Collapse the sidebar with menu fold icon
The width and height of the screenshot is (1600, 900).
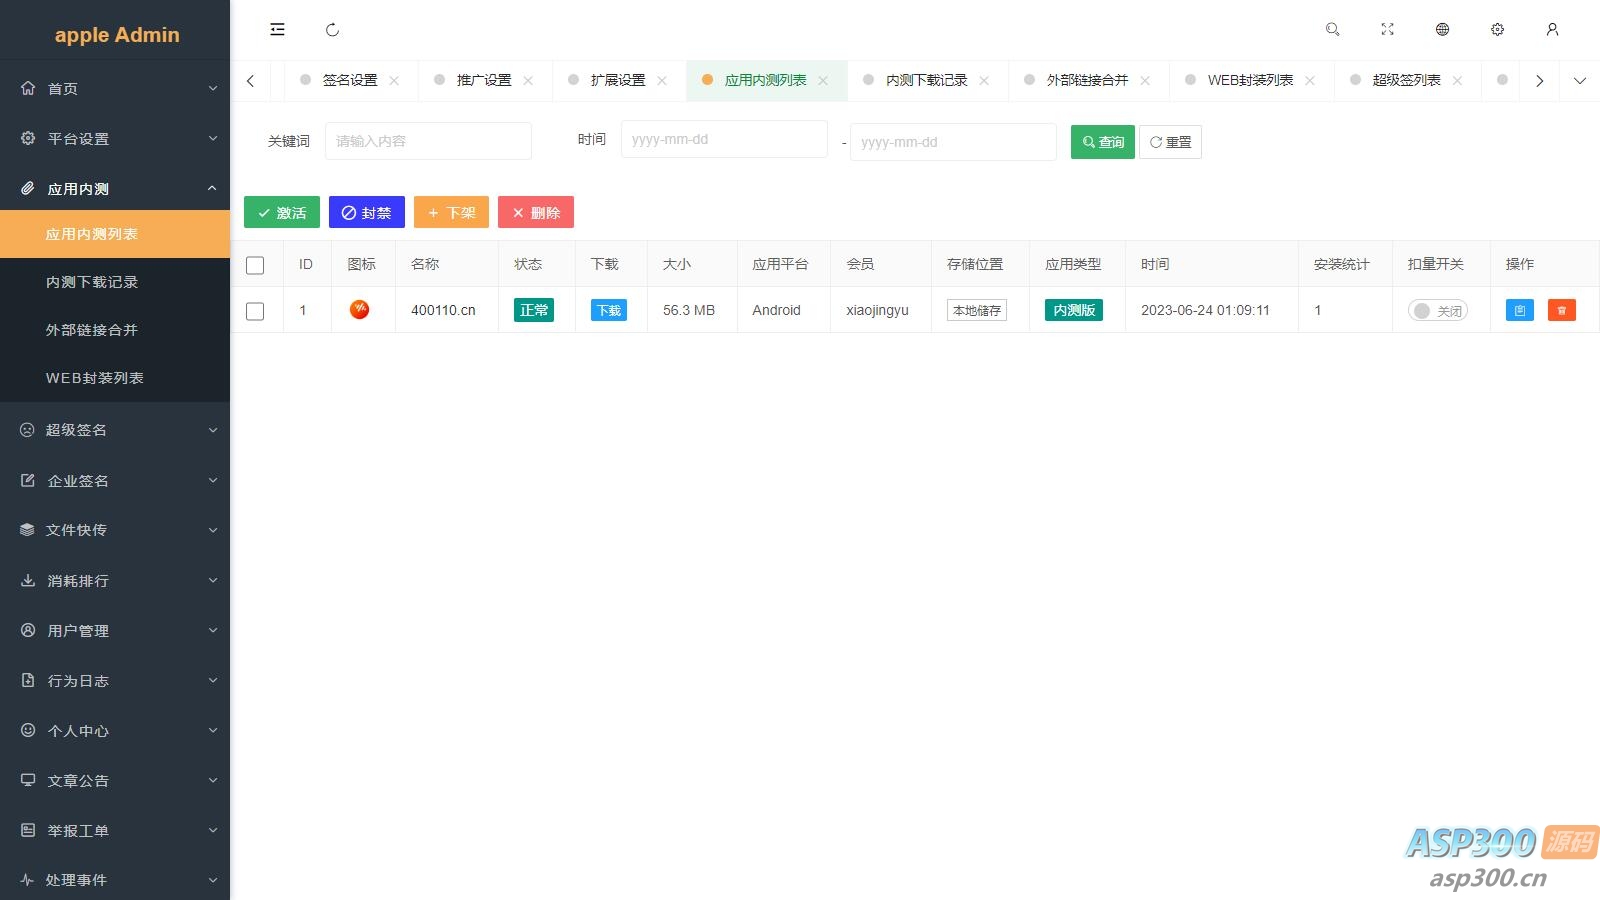277,30
